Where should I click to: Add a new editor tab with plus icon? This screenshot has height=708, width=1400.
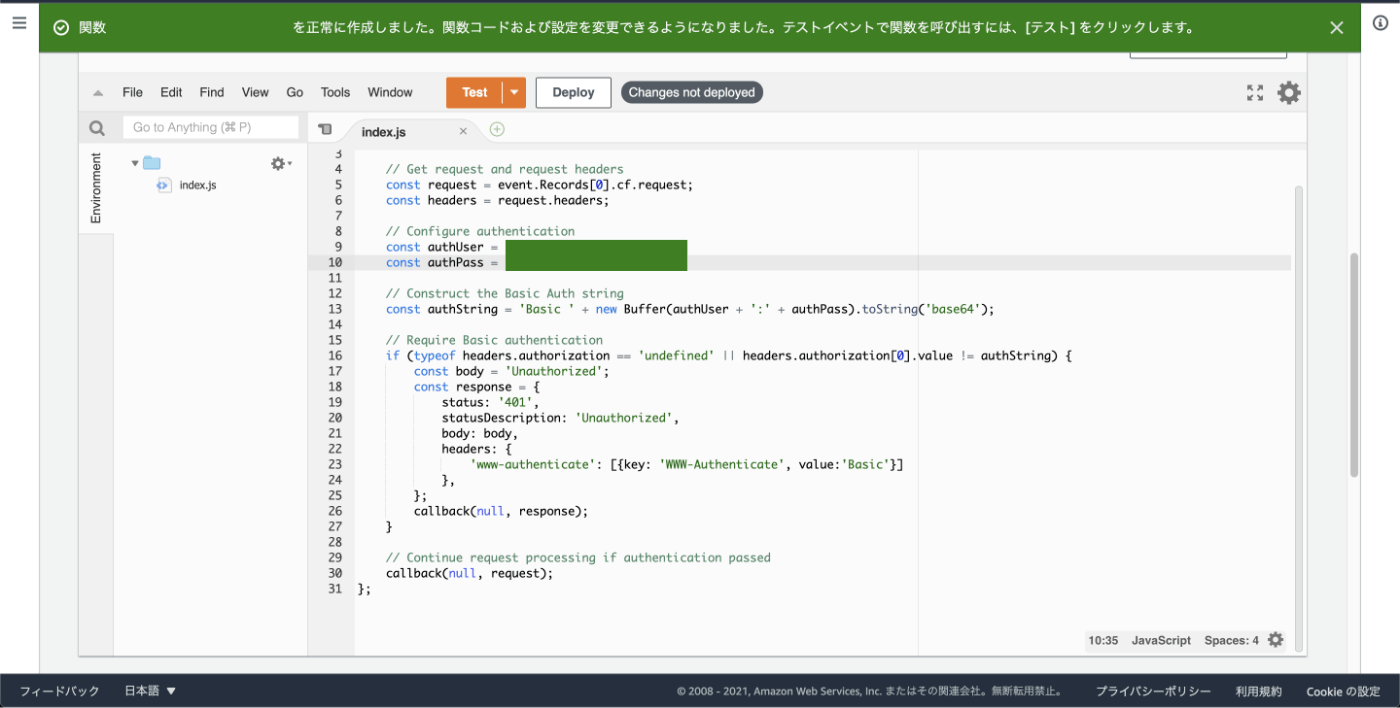pyautogui.click(x=497, y=129)
